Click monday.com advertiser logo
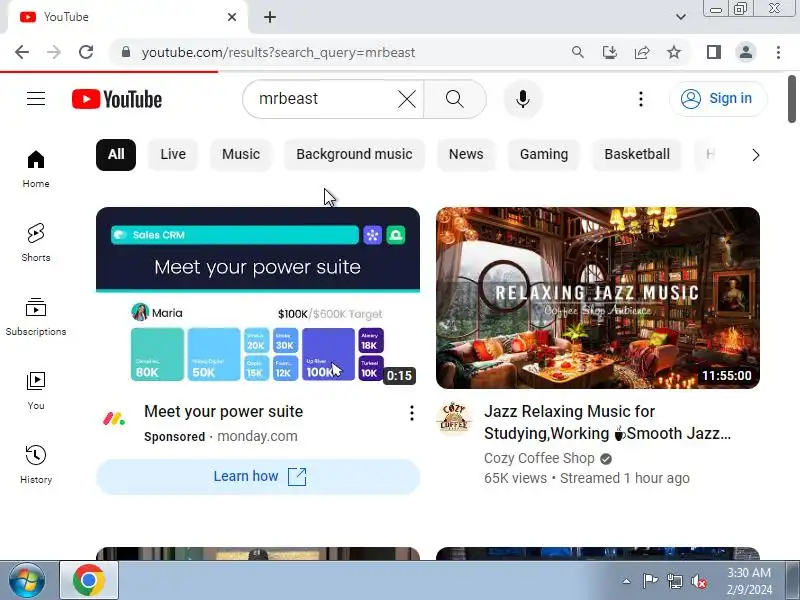The width and height of the screenshot is (800, 600). [x=113, y=419]
